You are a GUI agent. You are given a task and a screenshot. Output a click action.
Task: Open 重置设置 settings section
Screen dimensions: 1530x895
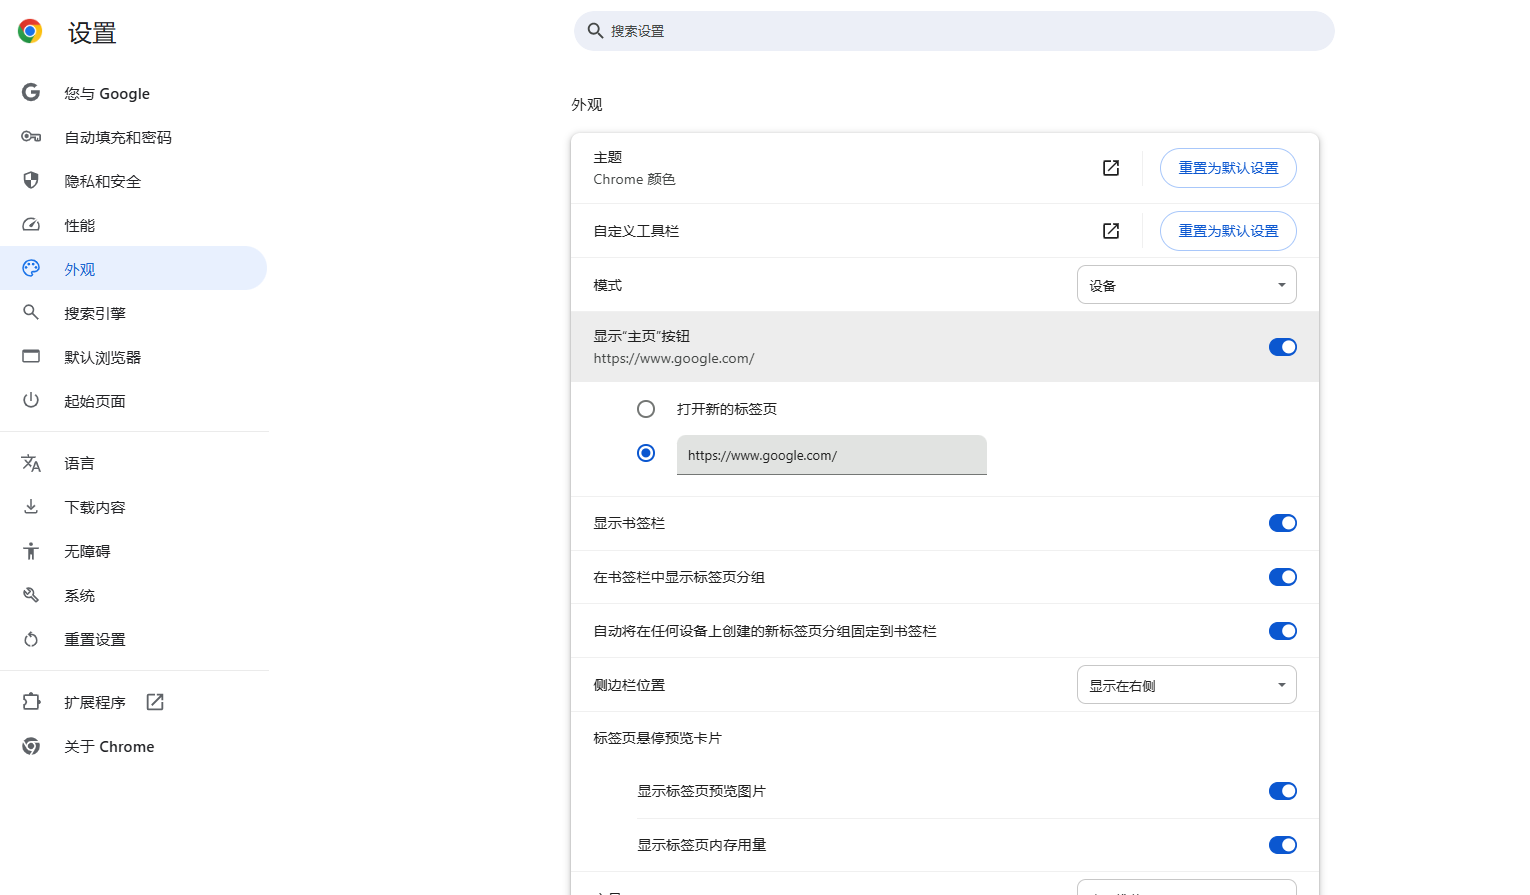coord(133,639)
